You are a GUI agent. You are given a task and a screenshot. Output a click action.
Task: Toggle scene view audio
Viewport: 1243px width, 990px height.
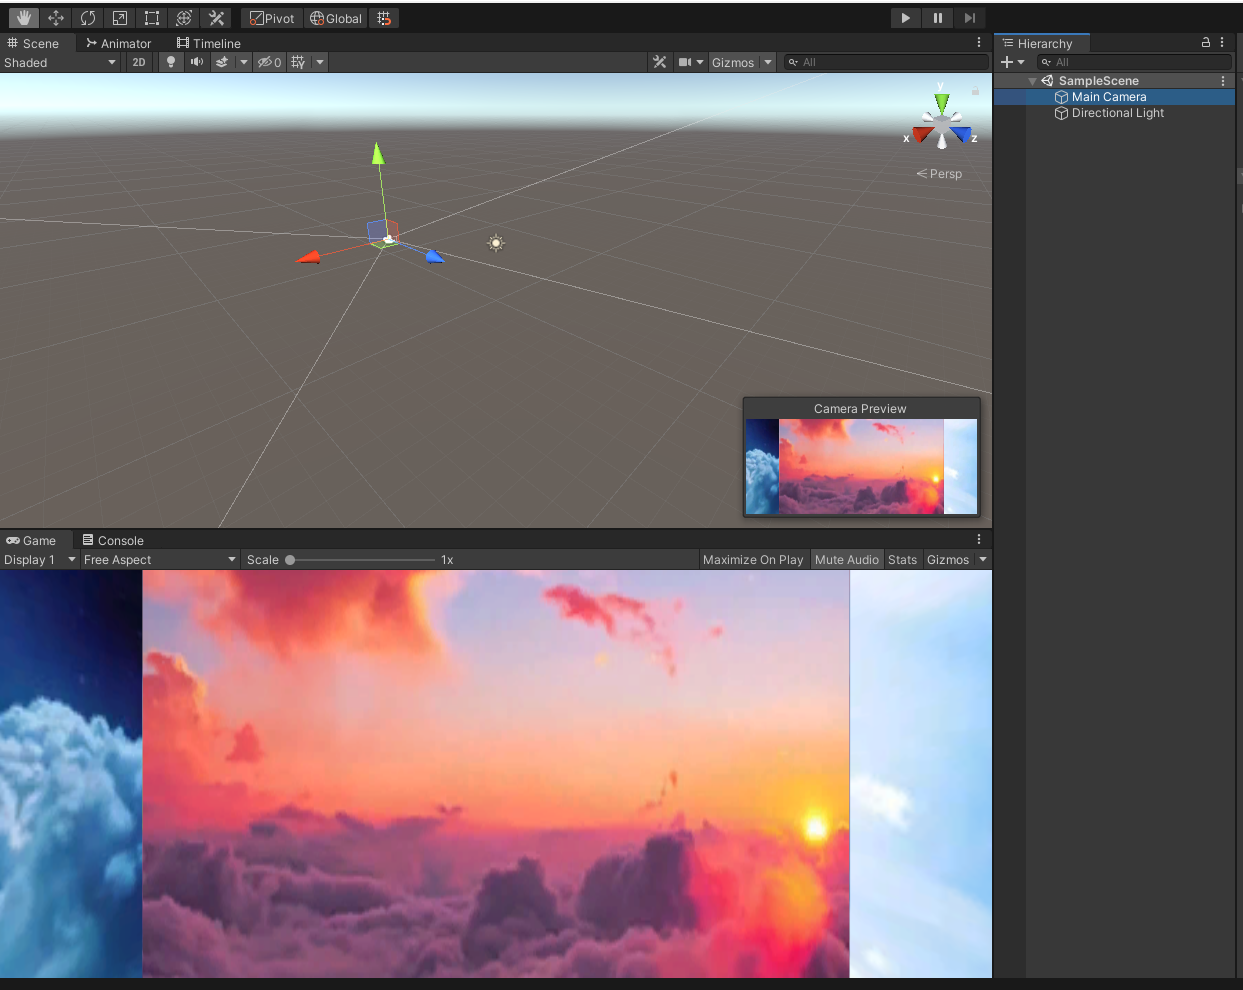pyautogui.click(x=196, y=62)
